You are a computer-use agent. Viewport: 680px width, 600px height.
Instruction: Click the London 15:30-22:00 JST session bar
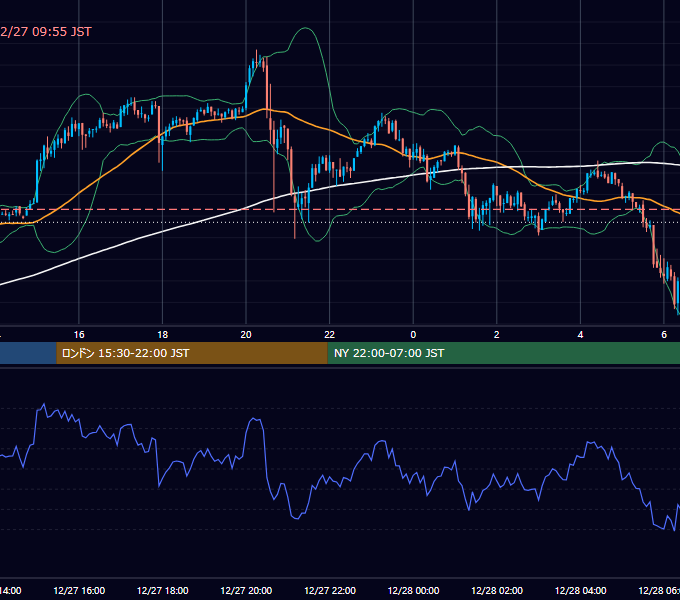pos(192,353)
